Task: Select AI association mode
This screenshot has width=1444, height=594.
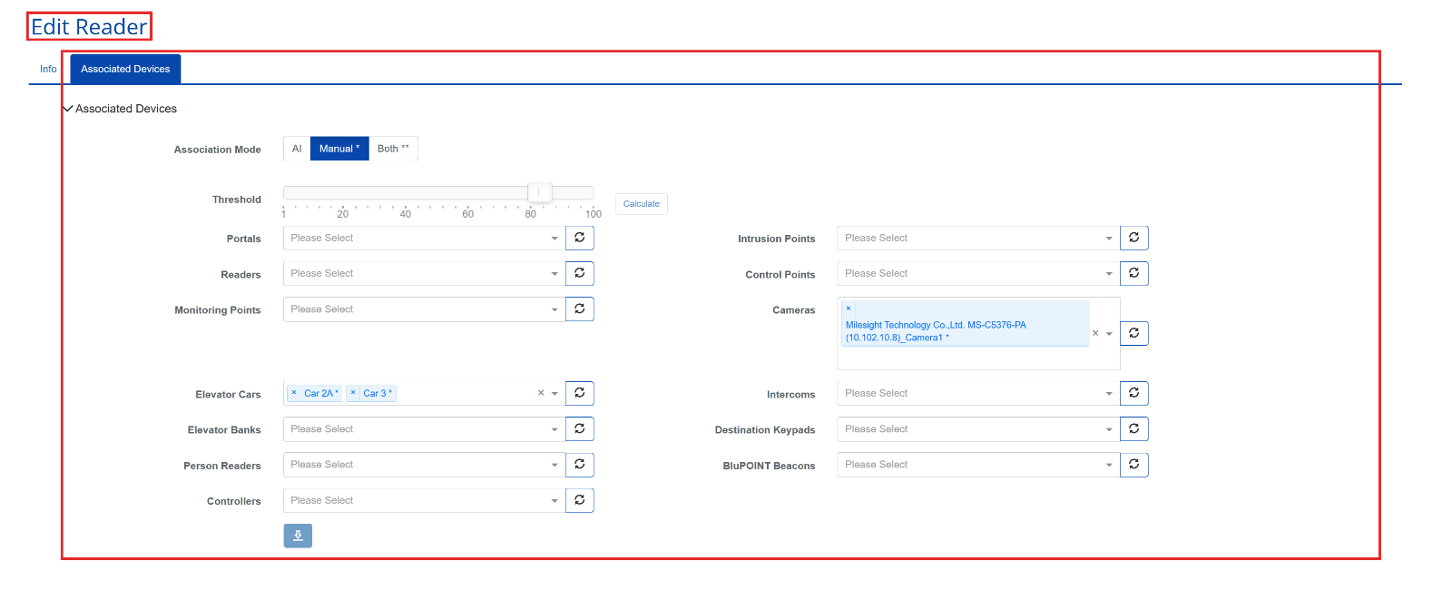Action: (x=296, y=149)
